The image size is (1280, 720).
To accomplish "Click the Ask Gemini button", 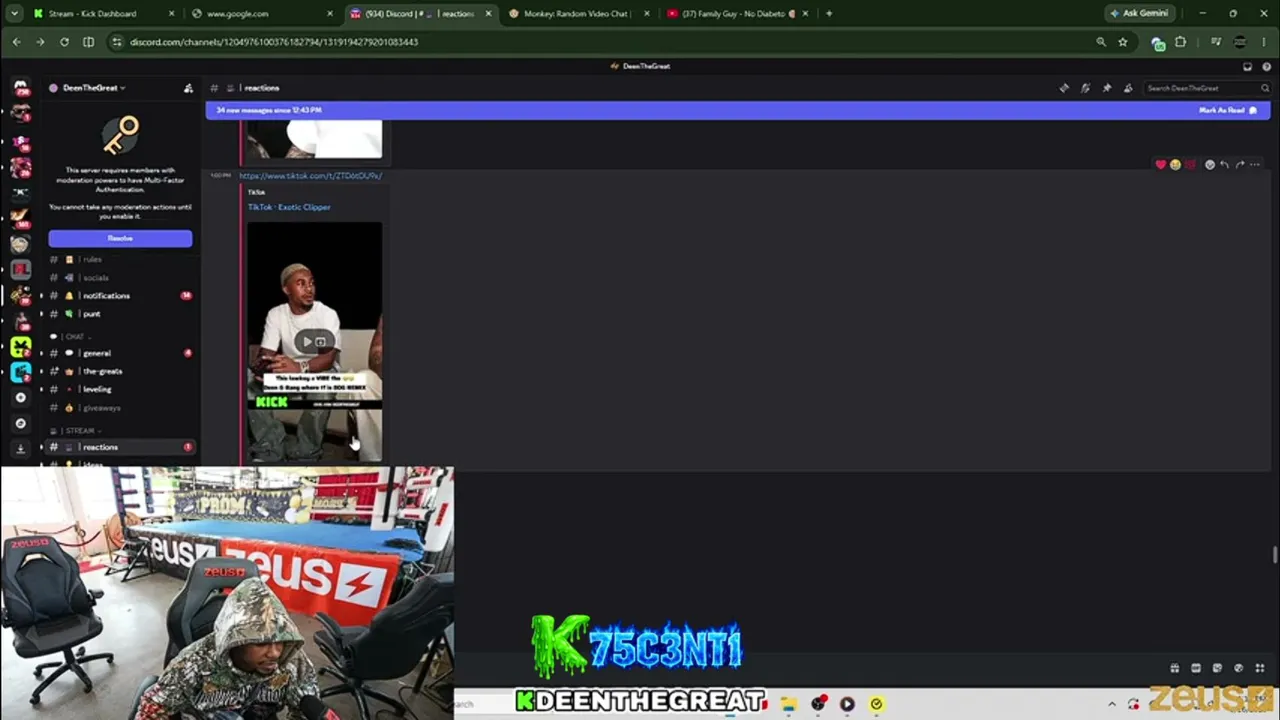I will [1139, 14].
